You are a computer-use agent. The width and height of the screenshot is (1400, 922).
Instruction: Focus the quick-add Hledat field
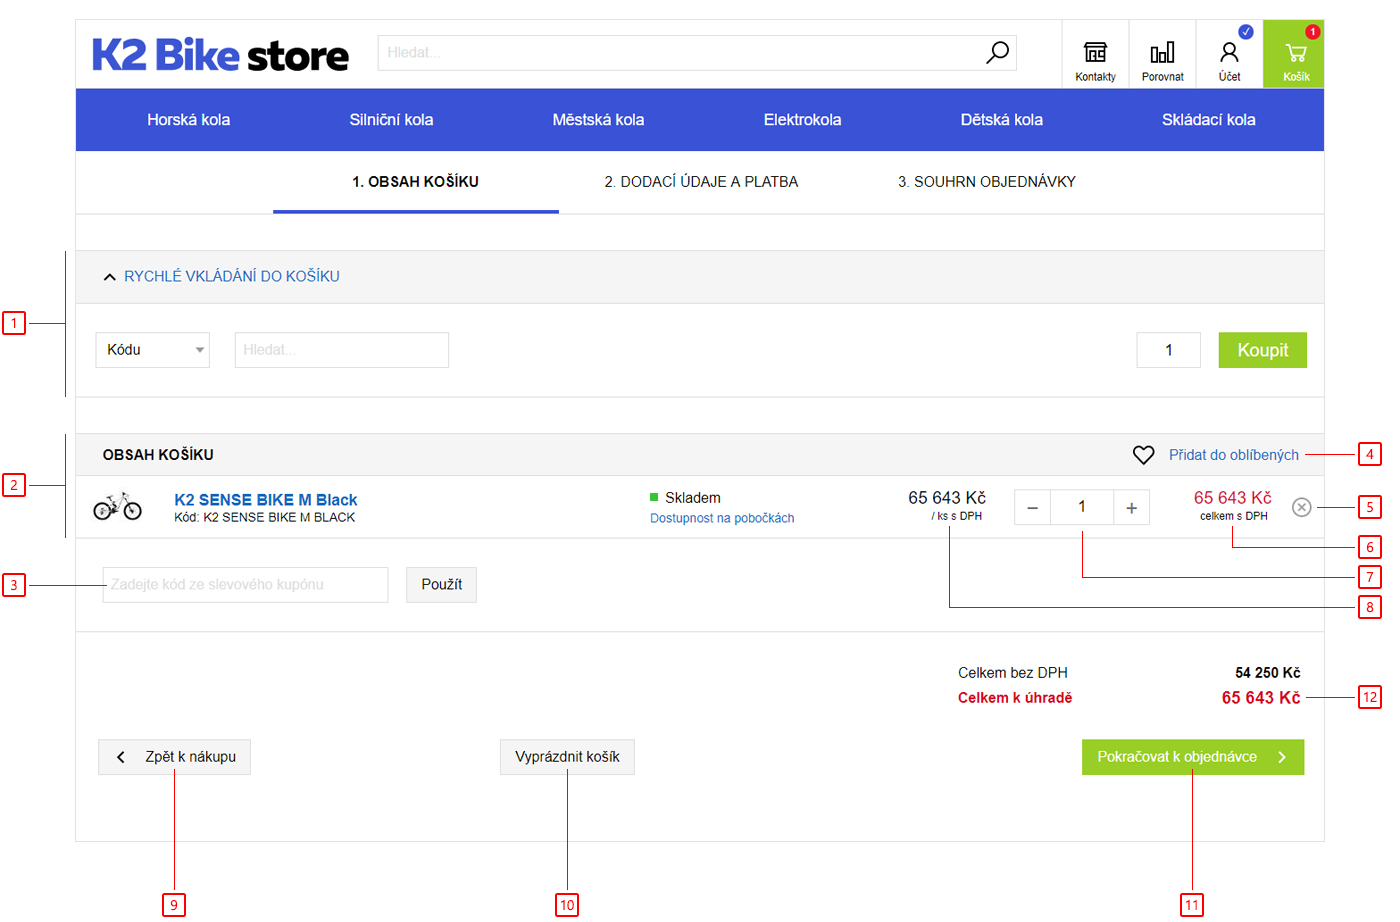(x=341, y=350)
